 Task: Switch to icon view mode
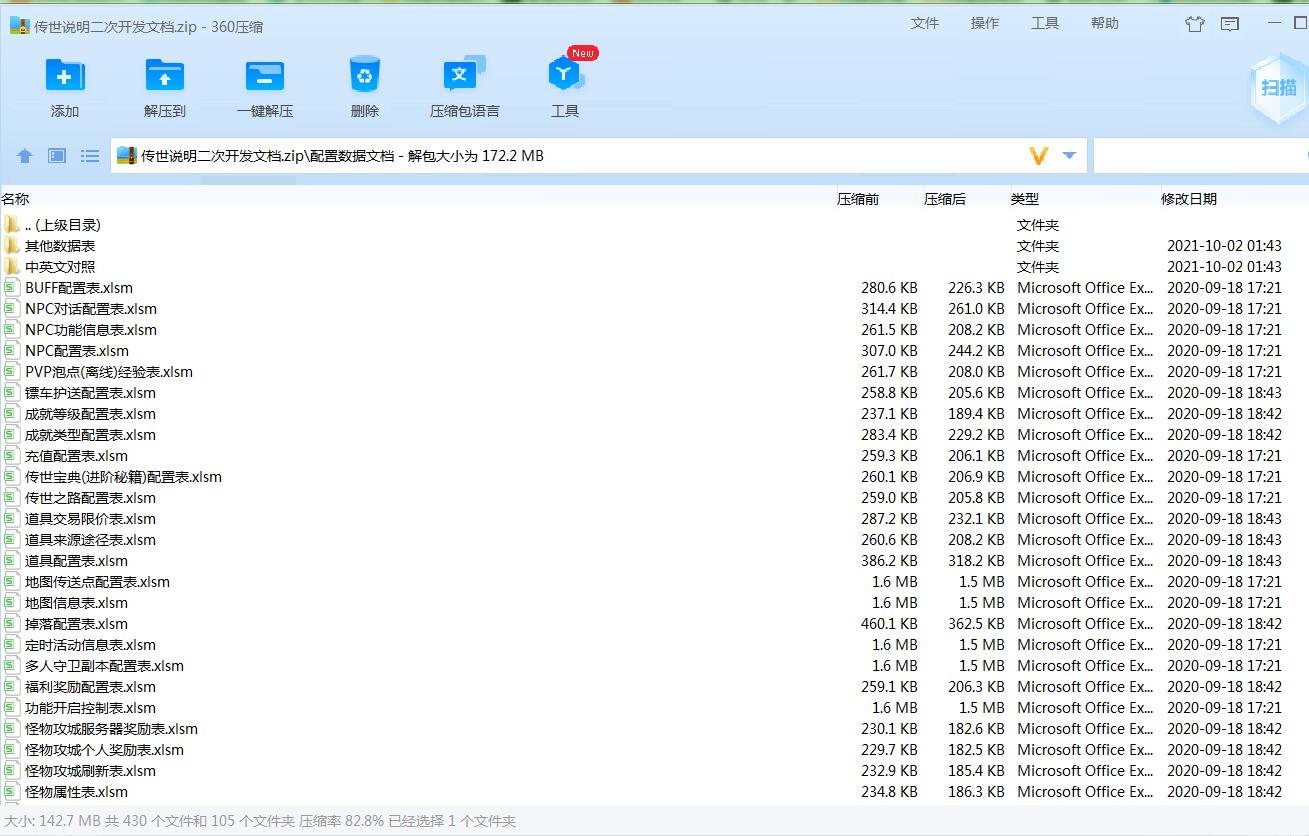[57, 156]
